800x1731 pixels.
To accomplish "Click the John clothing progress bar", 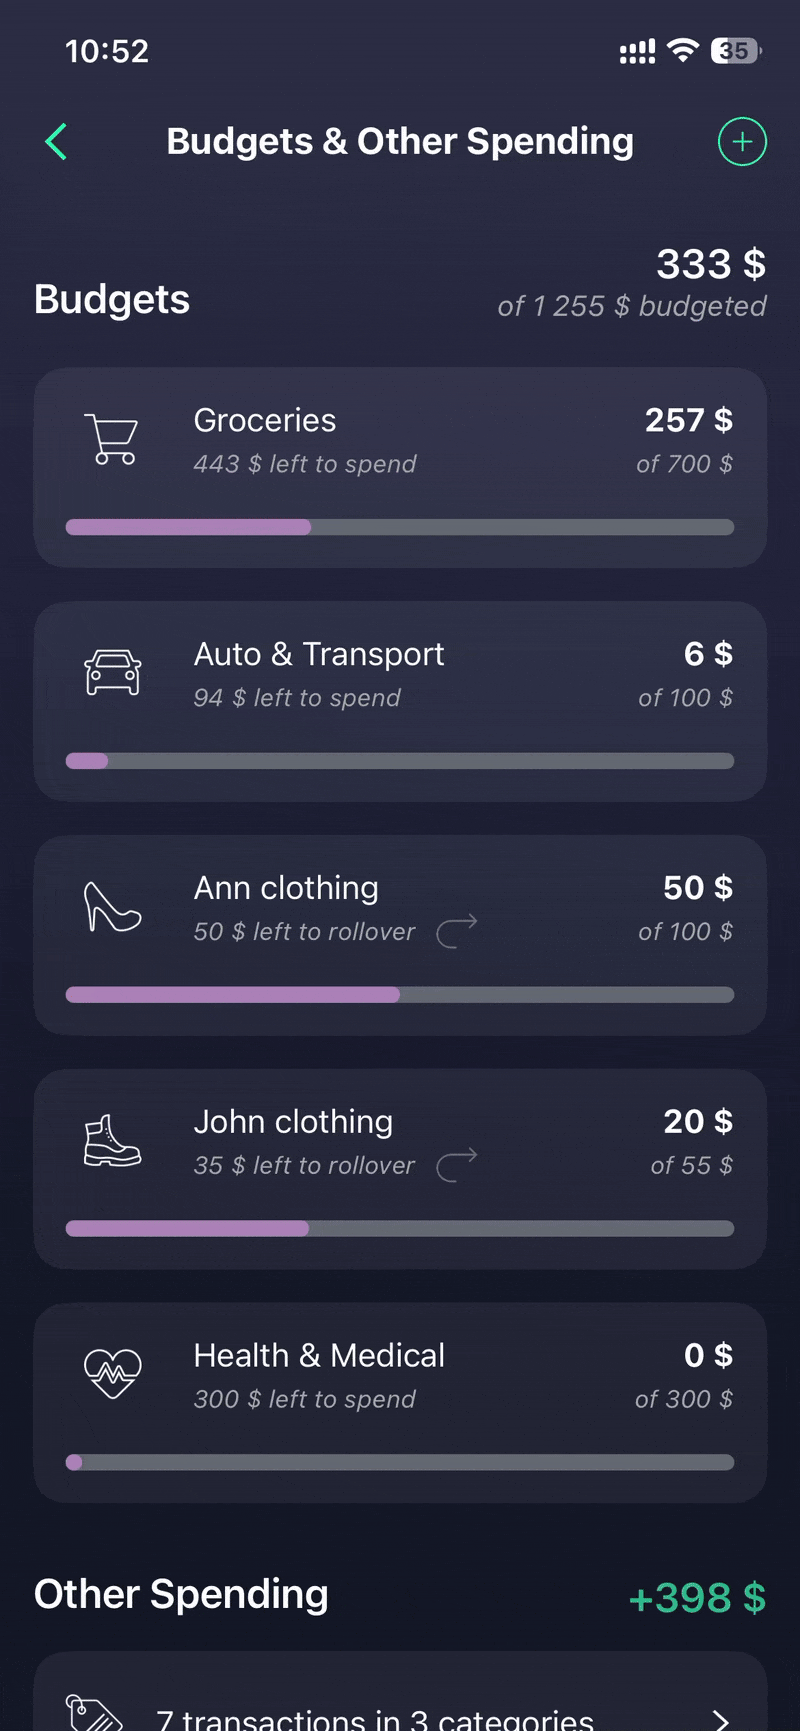I will 400,1229.
